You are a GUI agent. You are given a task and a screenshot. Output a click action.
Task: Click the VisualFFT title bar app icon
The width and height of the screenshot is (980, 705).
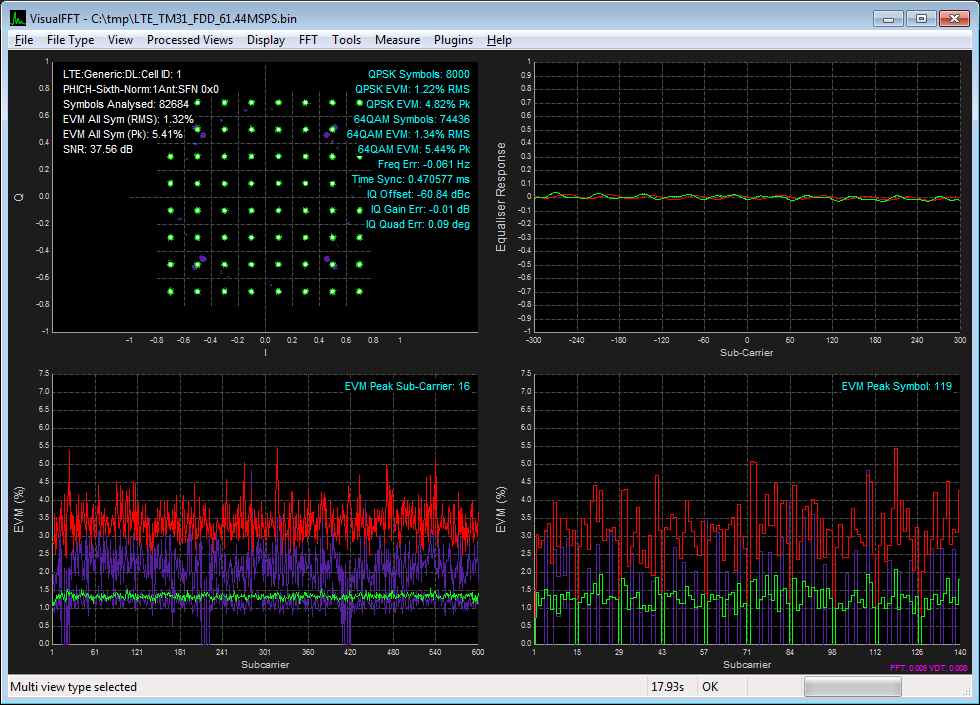point(18,18)
